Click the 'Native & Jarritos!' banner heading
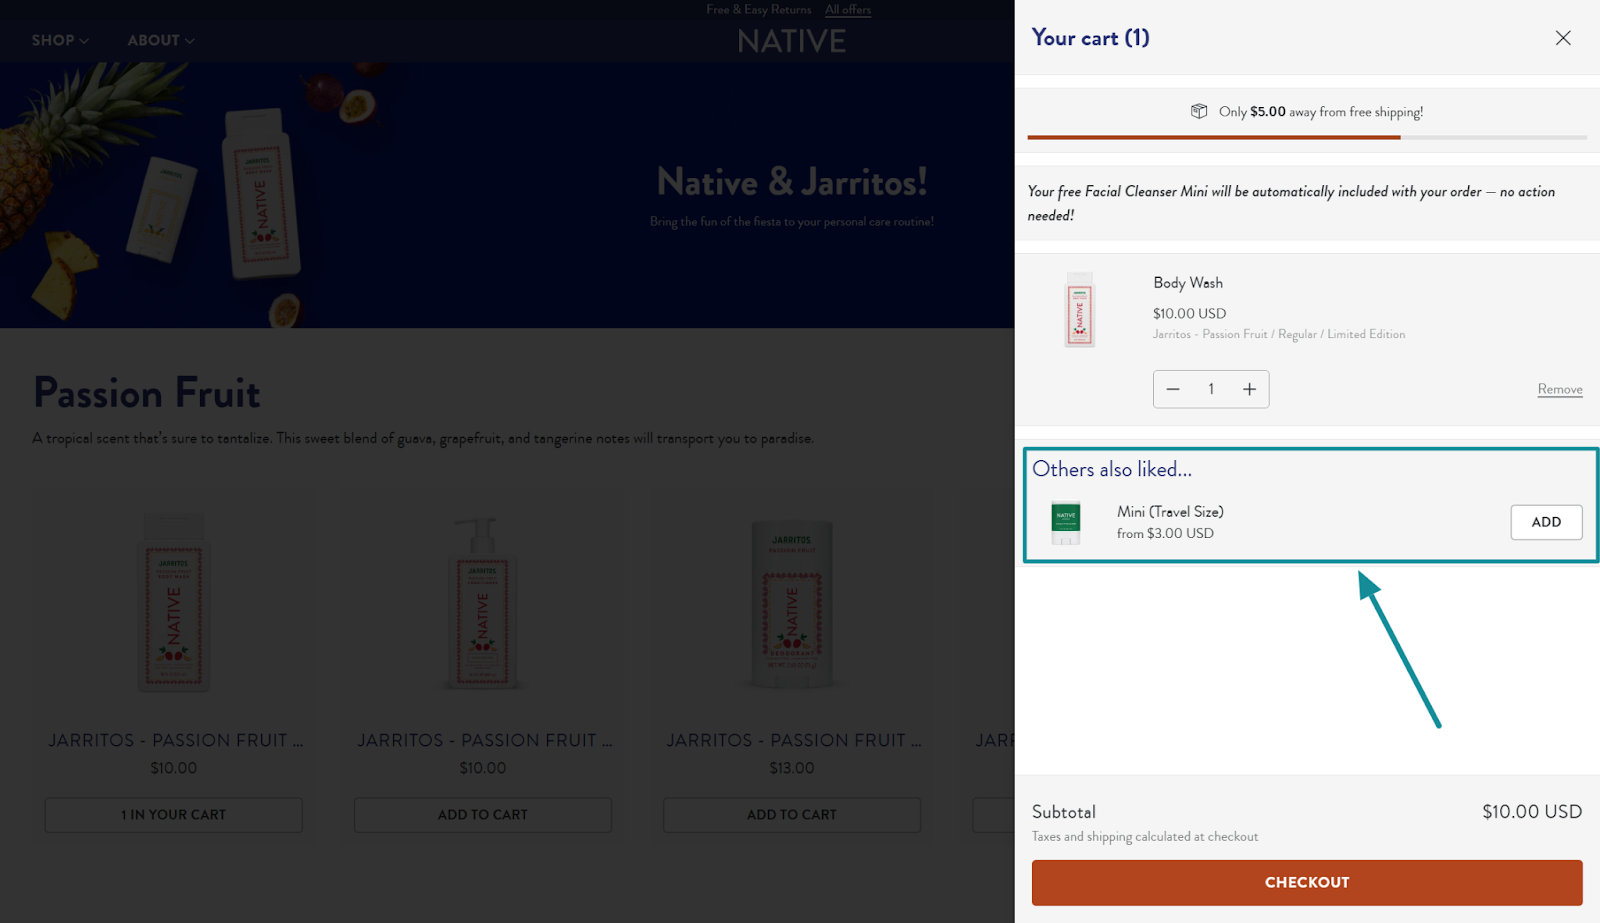The height and width of the screenshot is (923, 1600). coord(792,182)
